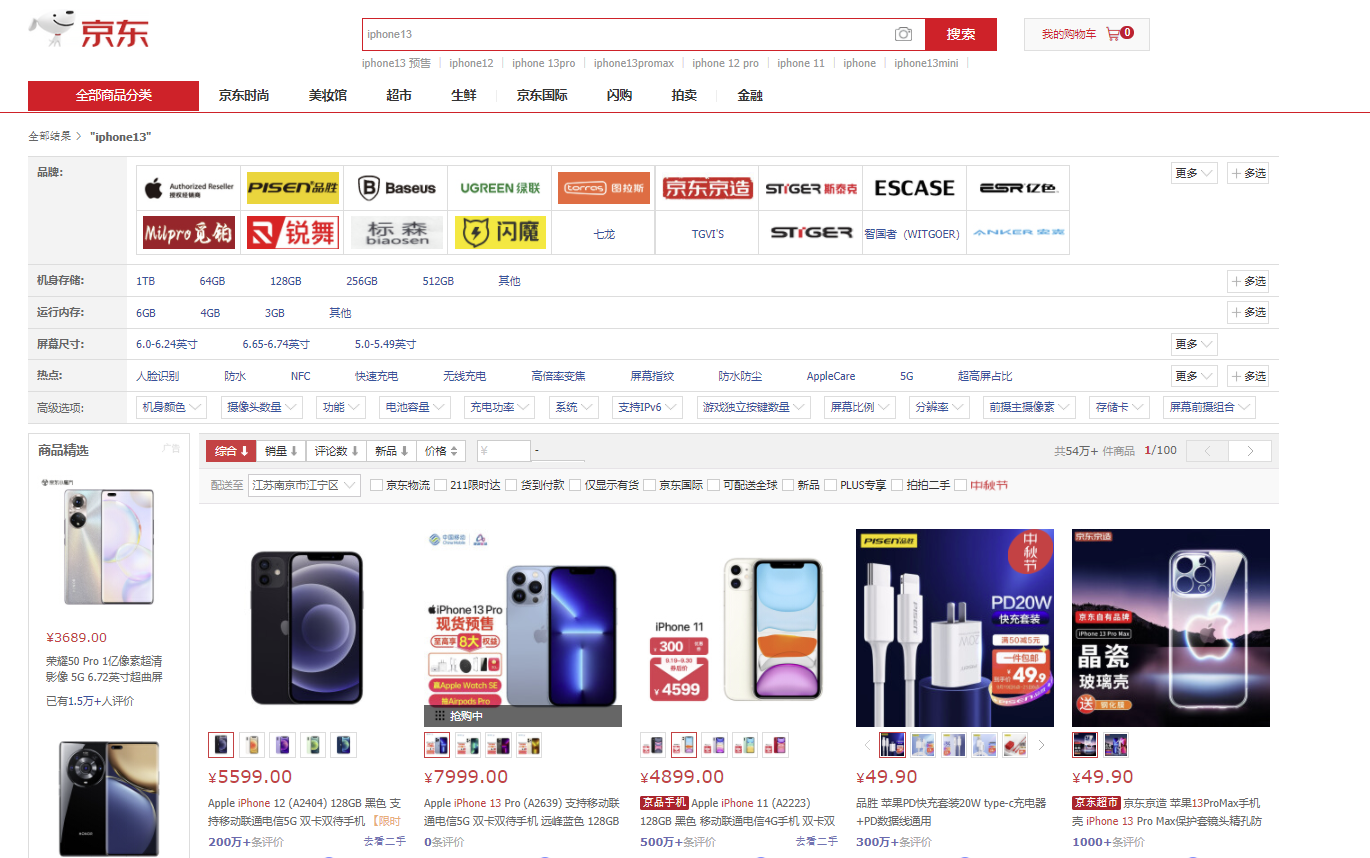Expand the 分辨率 dropdown
Image resolution: width=1370 pixels, height=858 pixels.
pos(940,407)
